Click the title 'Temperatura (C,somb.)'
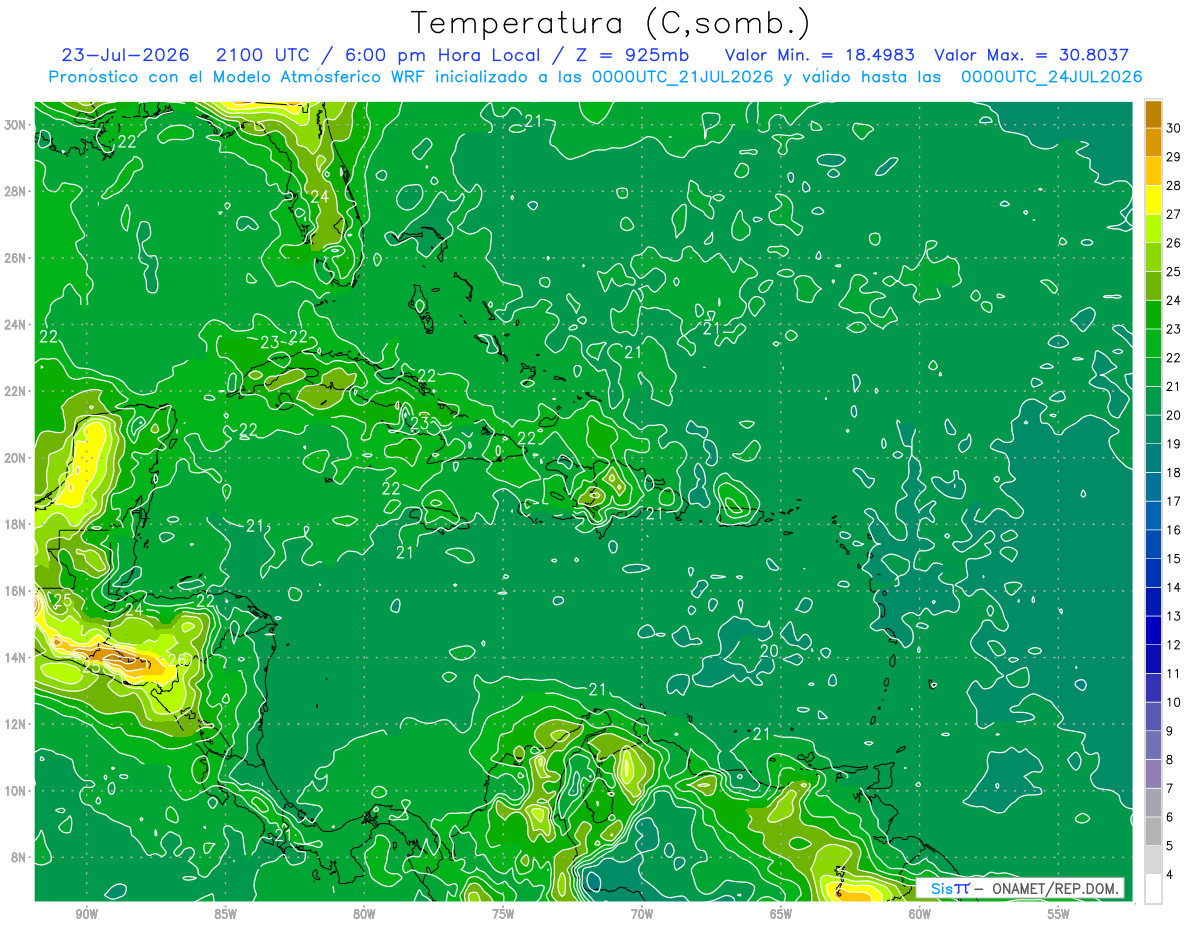Screen dimensions: 1200x927 point(610,23)
